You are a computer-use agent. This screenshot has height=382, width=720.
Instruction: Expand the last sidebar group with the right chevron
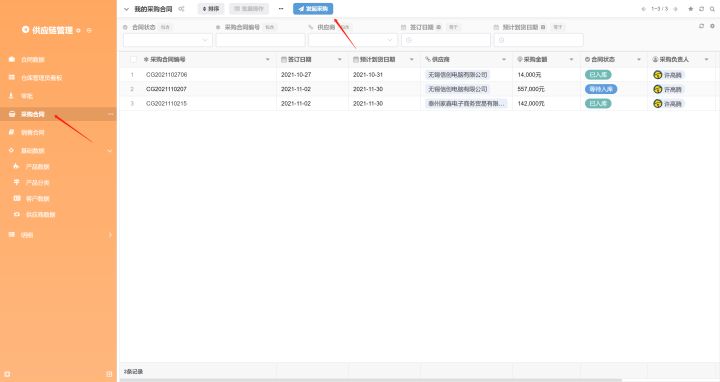click(110, 235)
